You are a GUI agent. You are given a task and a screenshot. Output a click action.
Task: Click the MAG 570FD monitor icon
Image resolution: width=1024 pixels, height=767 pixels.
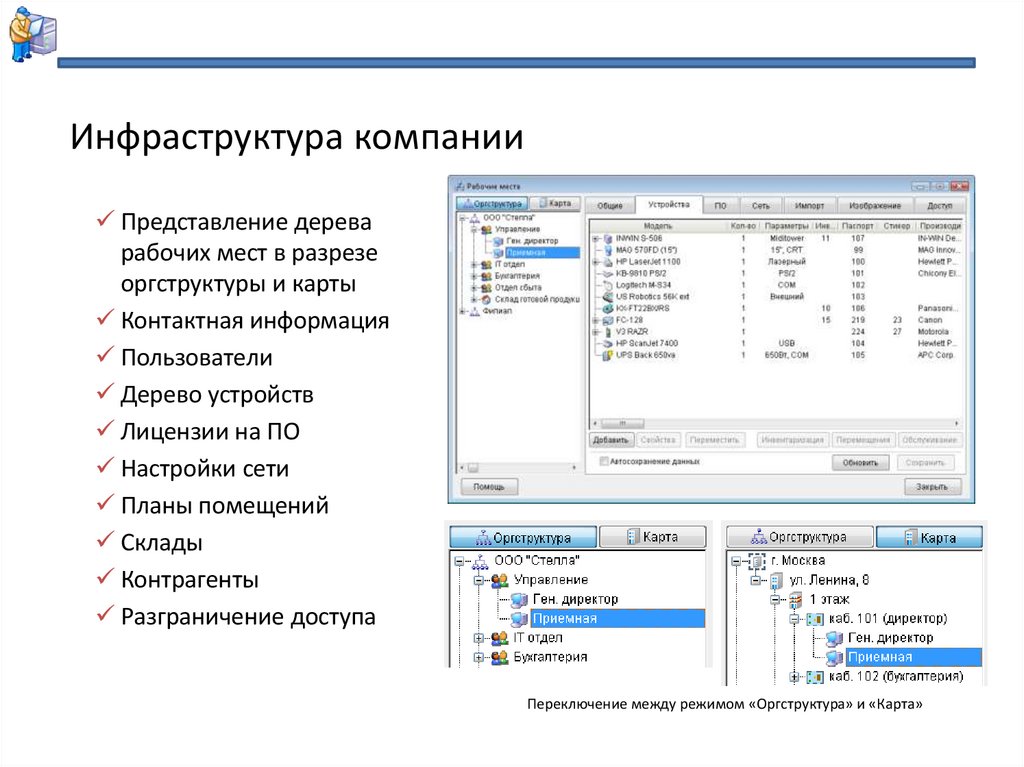(608, 249)
